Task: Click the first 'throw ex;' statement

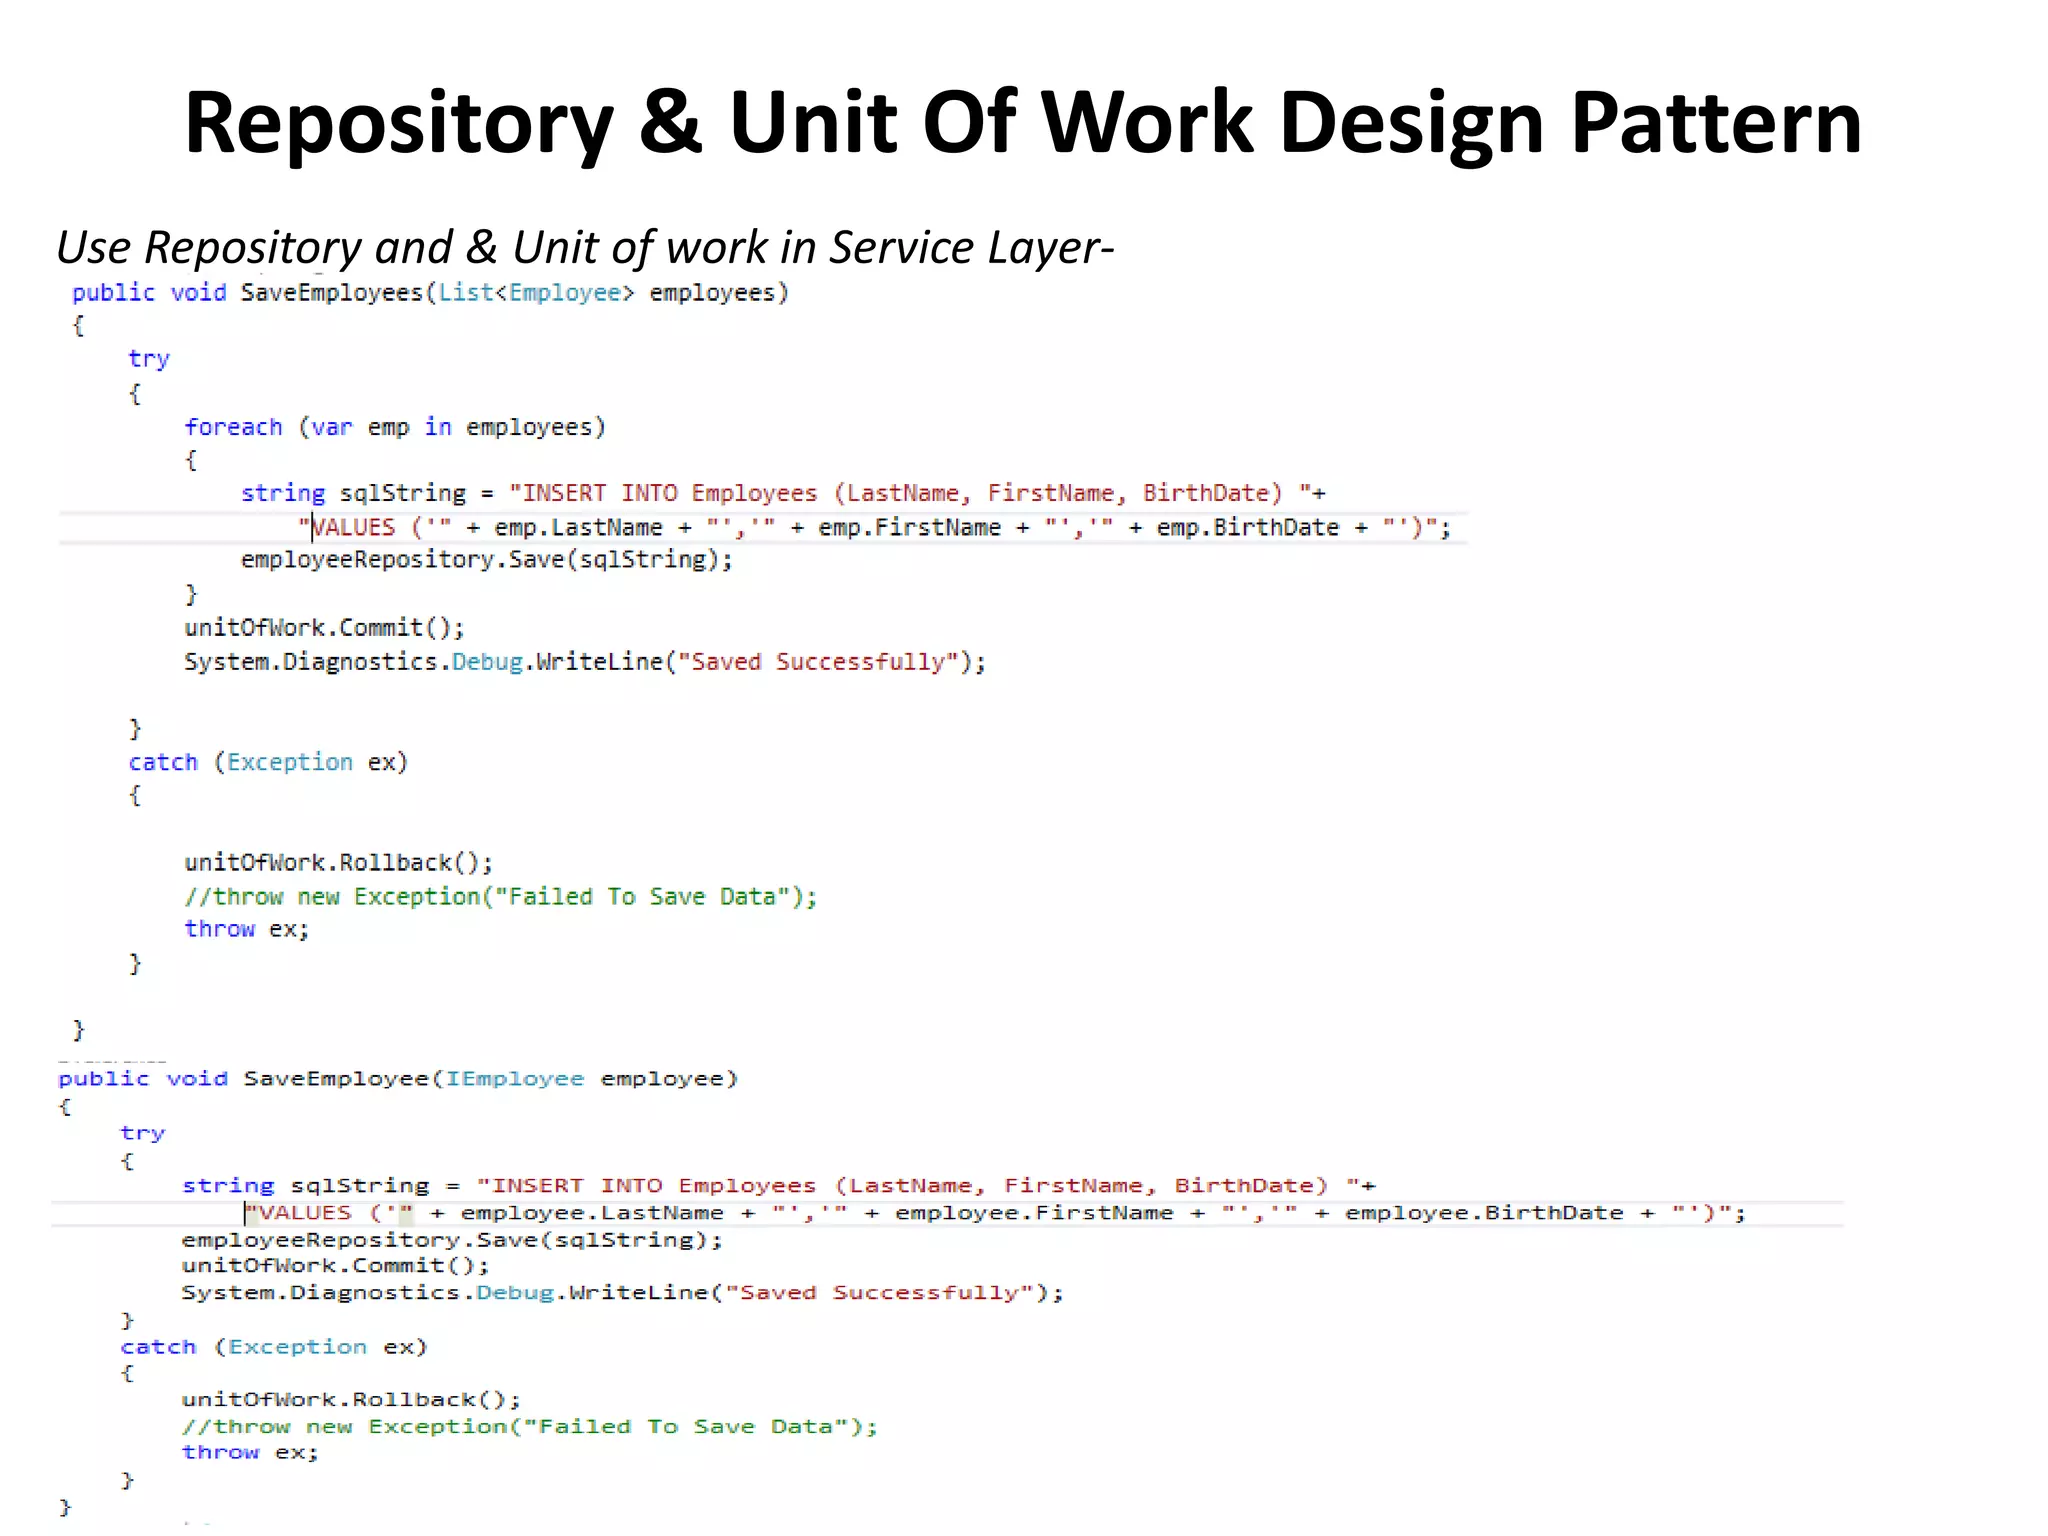Action: point(247,929)
